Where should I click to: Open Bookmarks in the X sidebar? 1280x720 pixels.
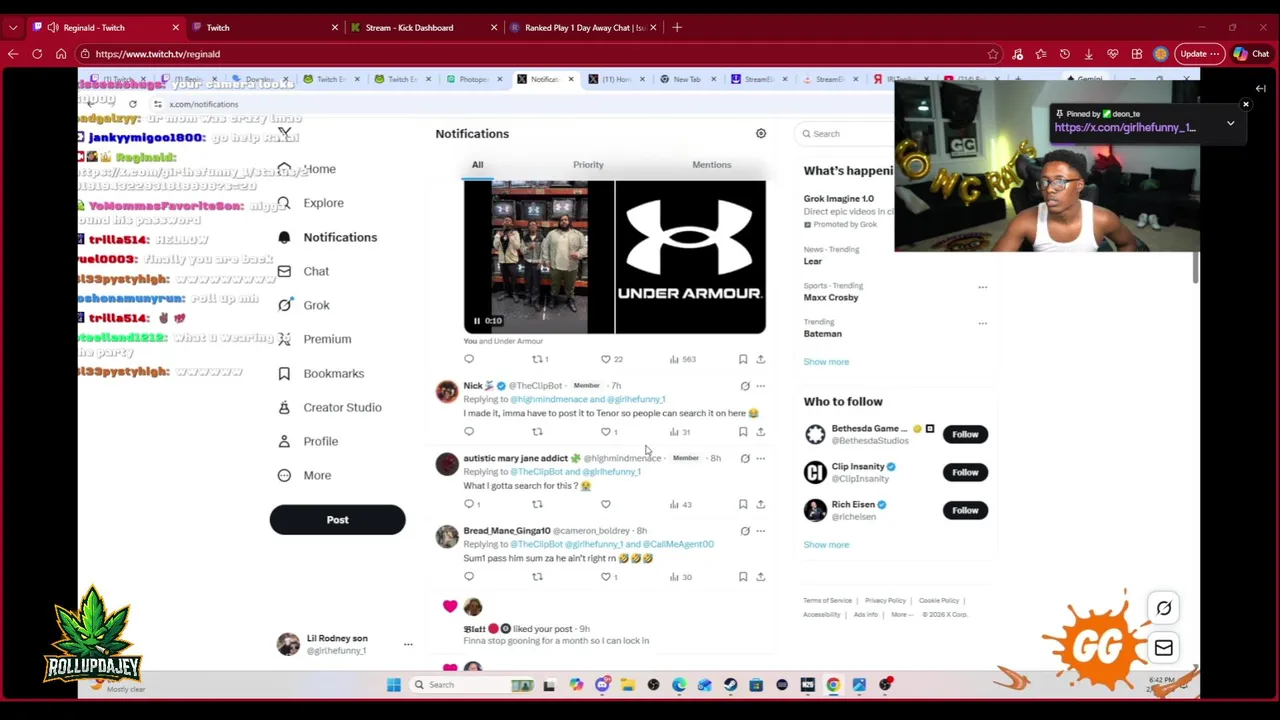coord(321,373)
